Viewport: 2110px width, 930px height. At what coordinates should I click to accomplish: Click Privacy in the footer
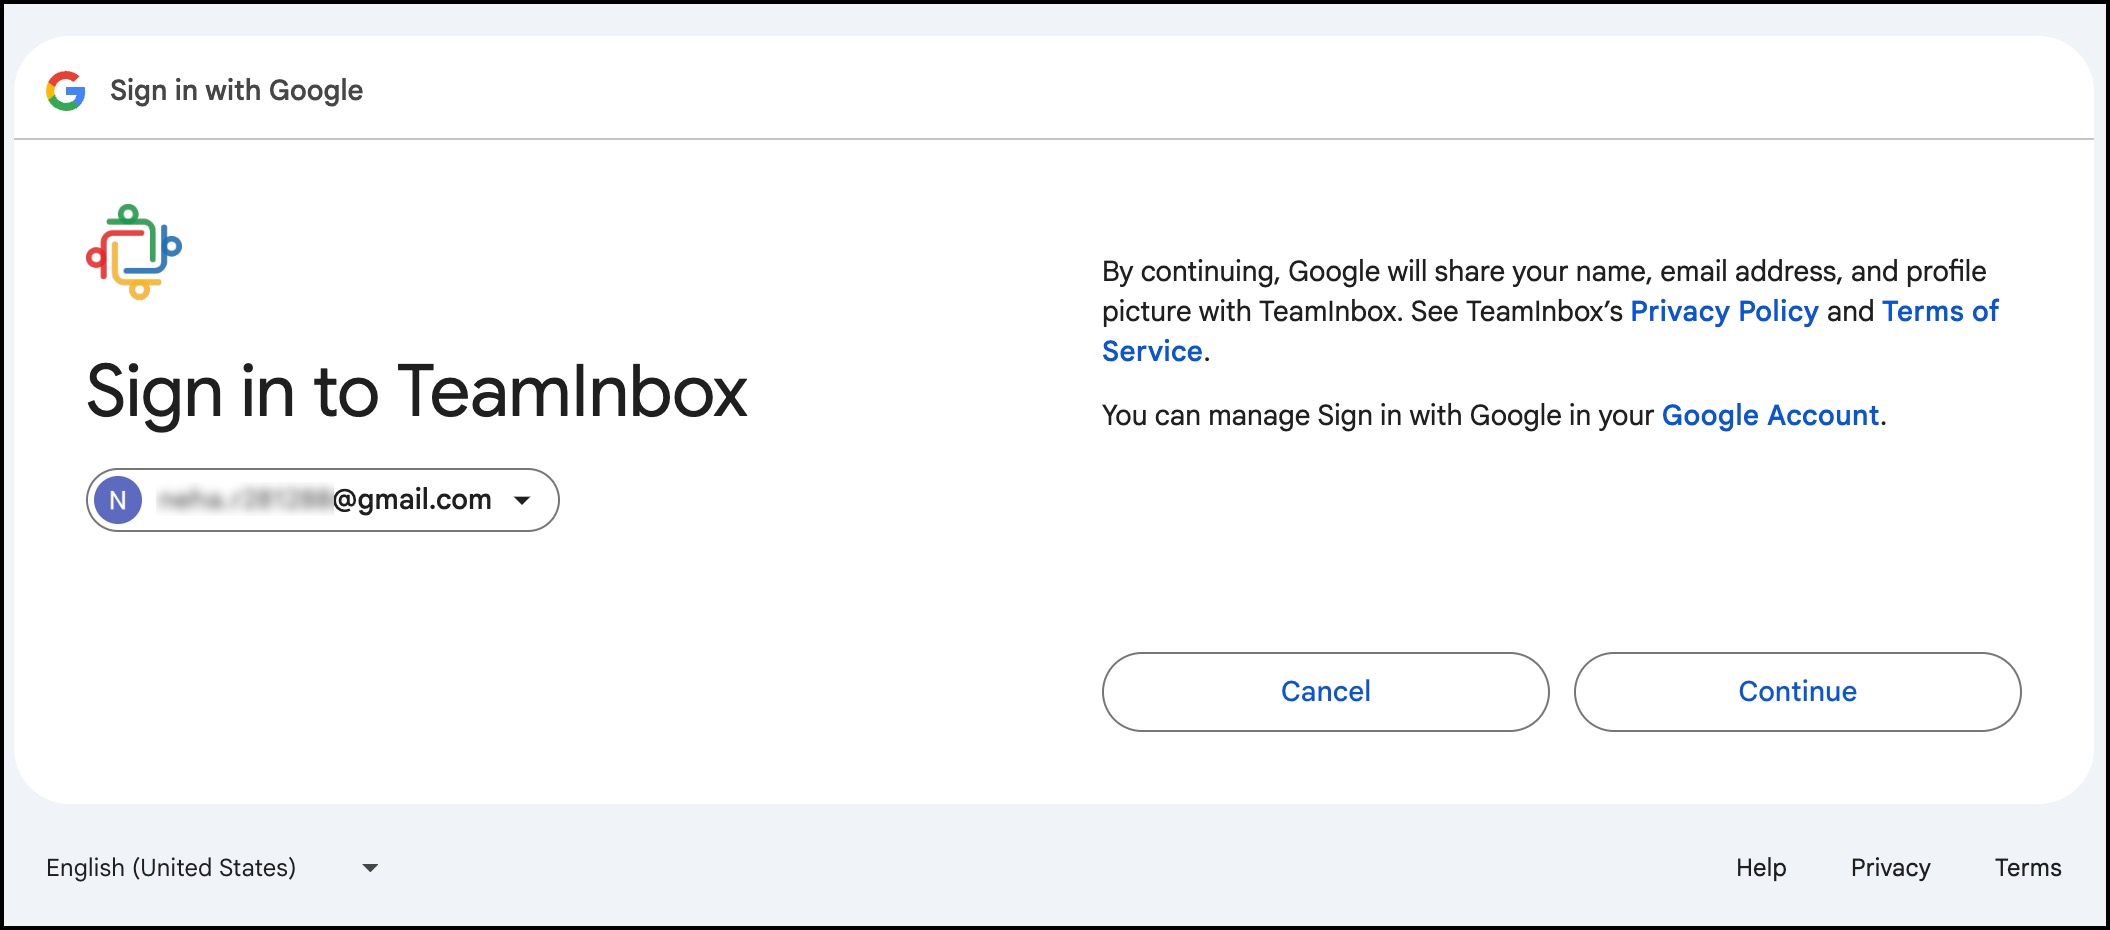(1890, 867)
